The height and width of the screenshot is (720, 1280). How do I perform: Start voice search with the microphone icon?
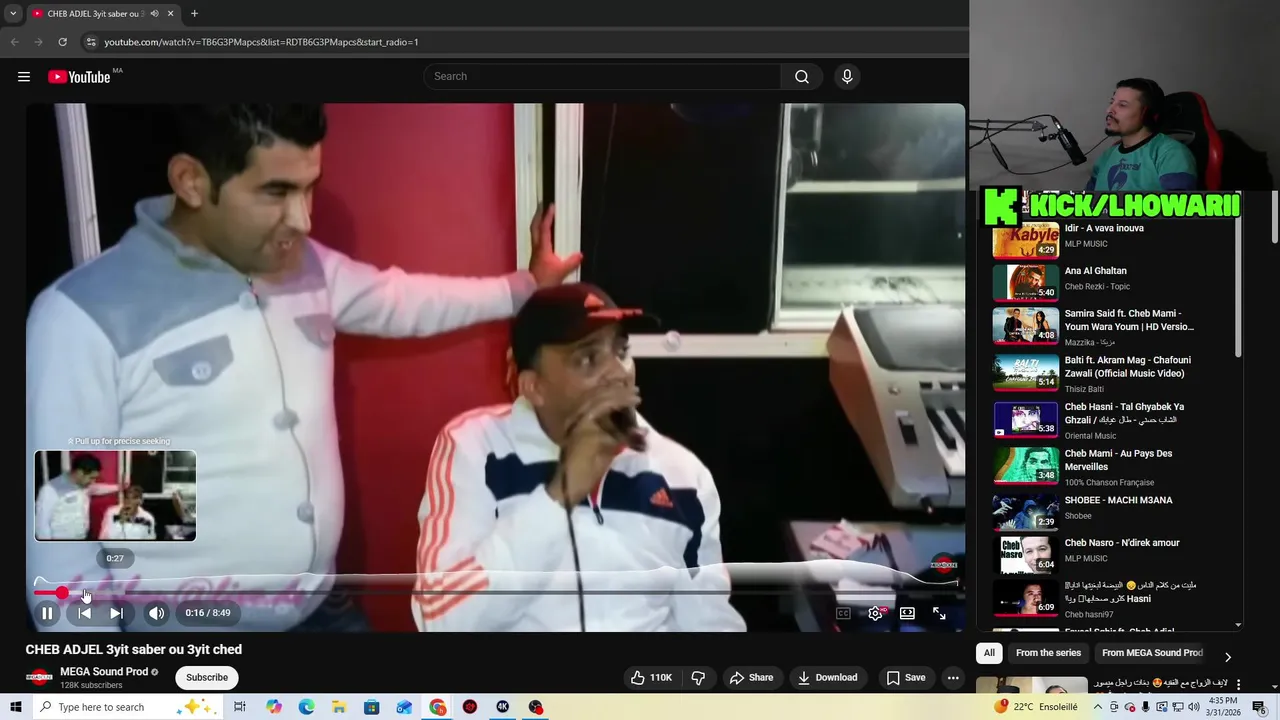click(847, 77)
